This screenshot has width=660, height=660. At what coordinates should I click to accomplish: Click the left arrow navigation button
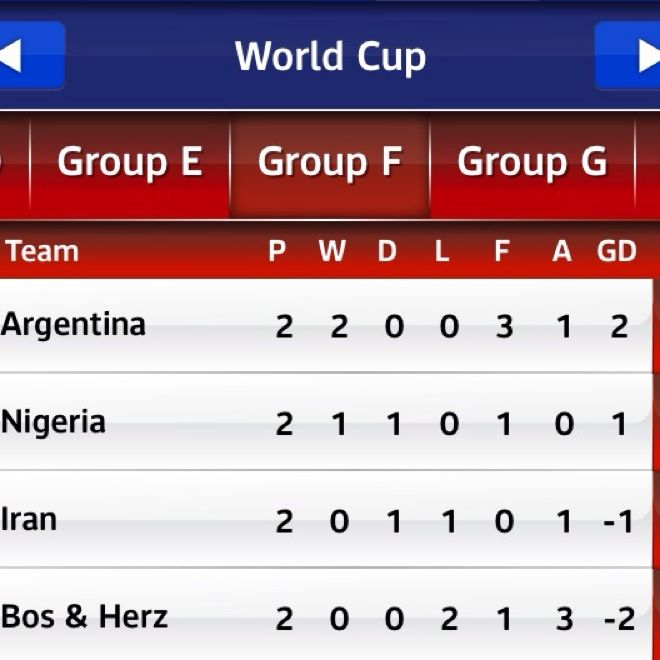point(28,56)
